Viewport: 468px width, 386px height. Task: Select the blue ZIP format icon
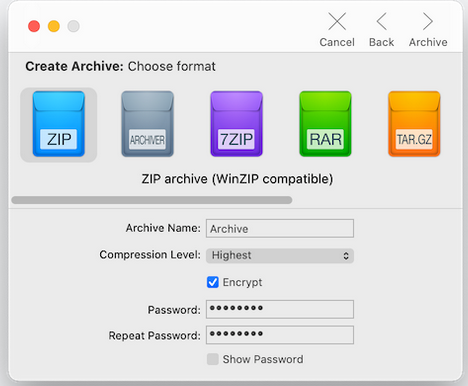[59, 124]
